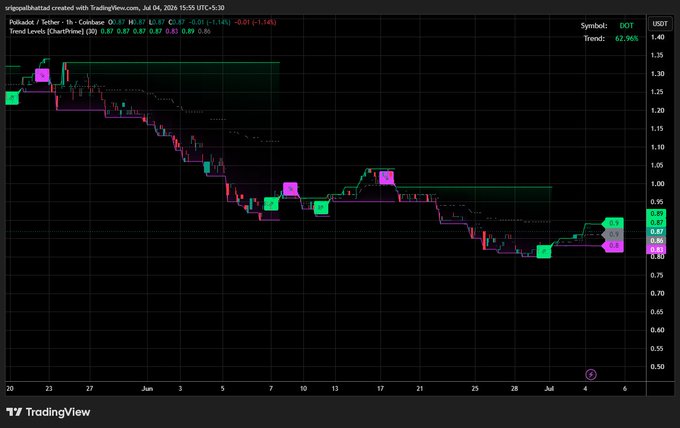This screenshot has height=428, width=680.
Task: Click the 'Jun' date axis label
Action: tap(147, 389)
